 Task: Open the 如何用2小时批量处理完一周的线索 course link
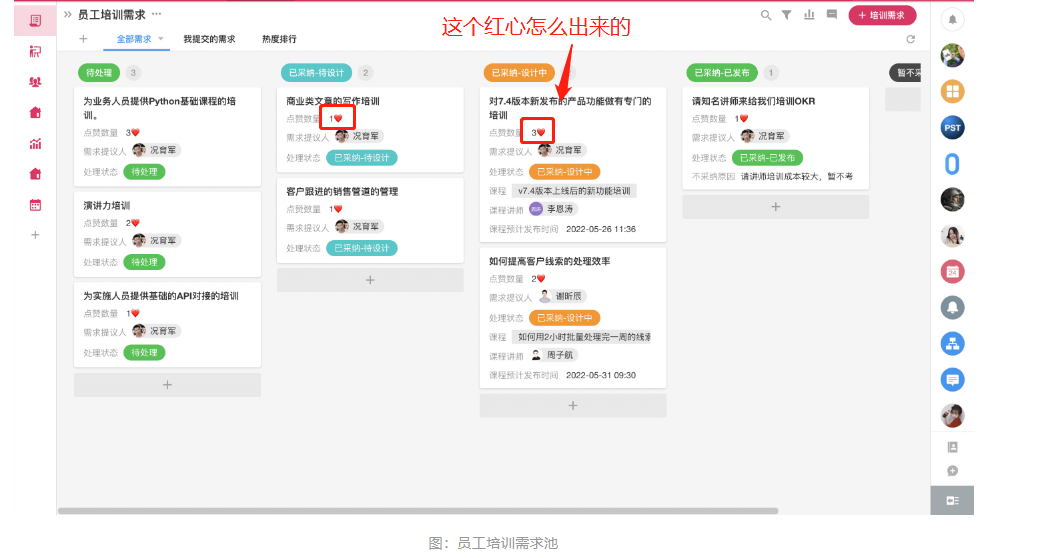click(x=582, y=337)
